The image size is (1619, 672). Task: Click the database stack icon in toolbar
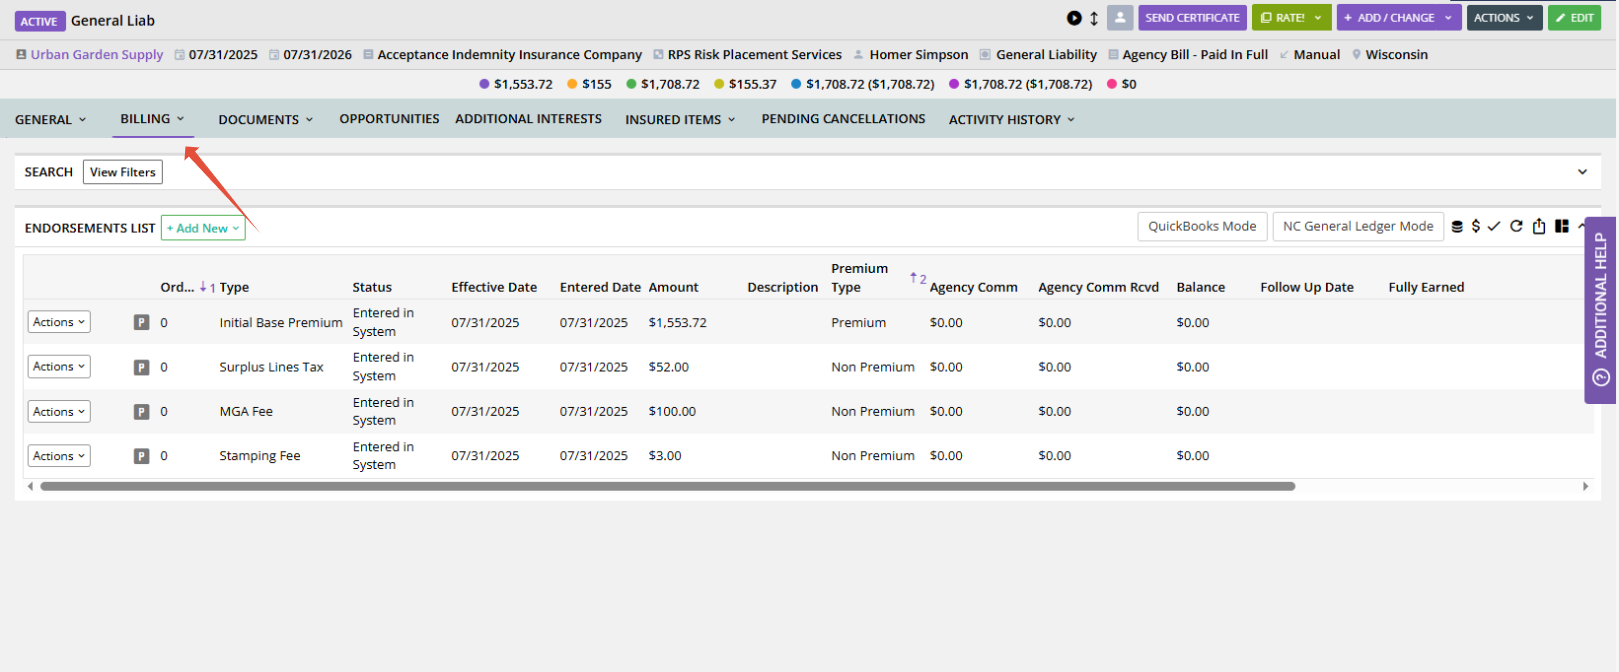pyautogui.click(x=1457, y=227)
